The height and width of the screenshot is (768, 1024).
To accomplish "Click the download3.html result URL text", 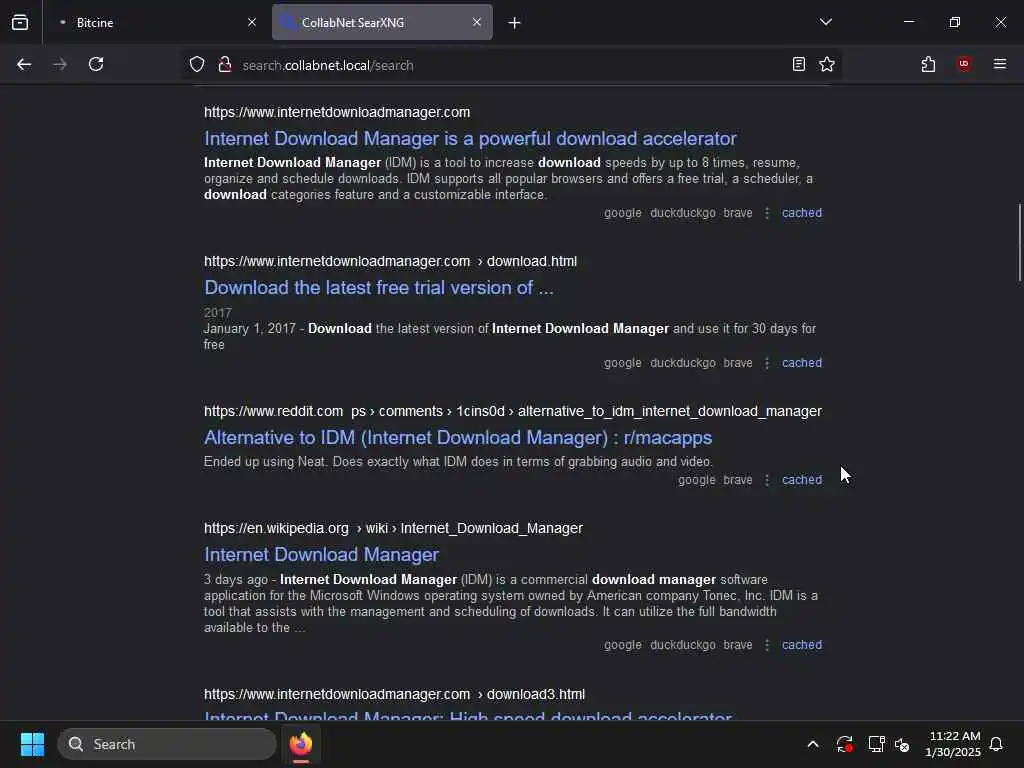I will pyautogui.click(x=394, y=694).
